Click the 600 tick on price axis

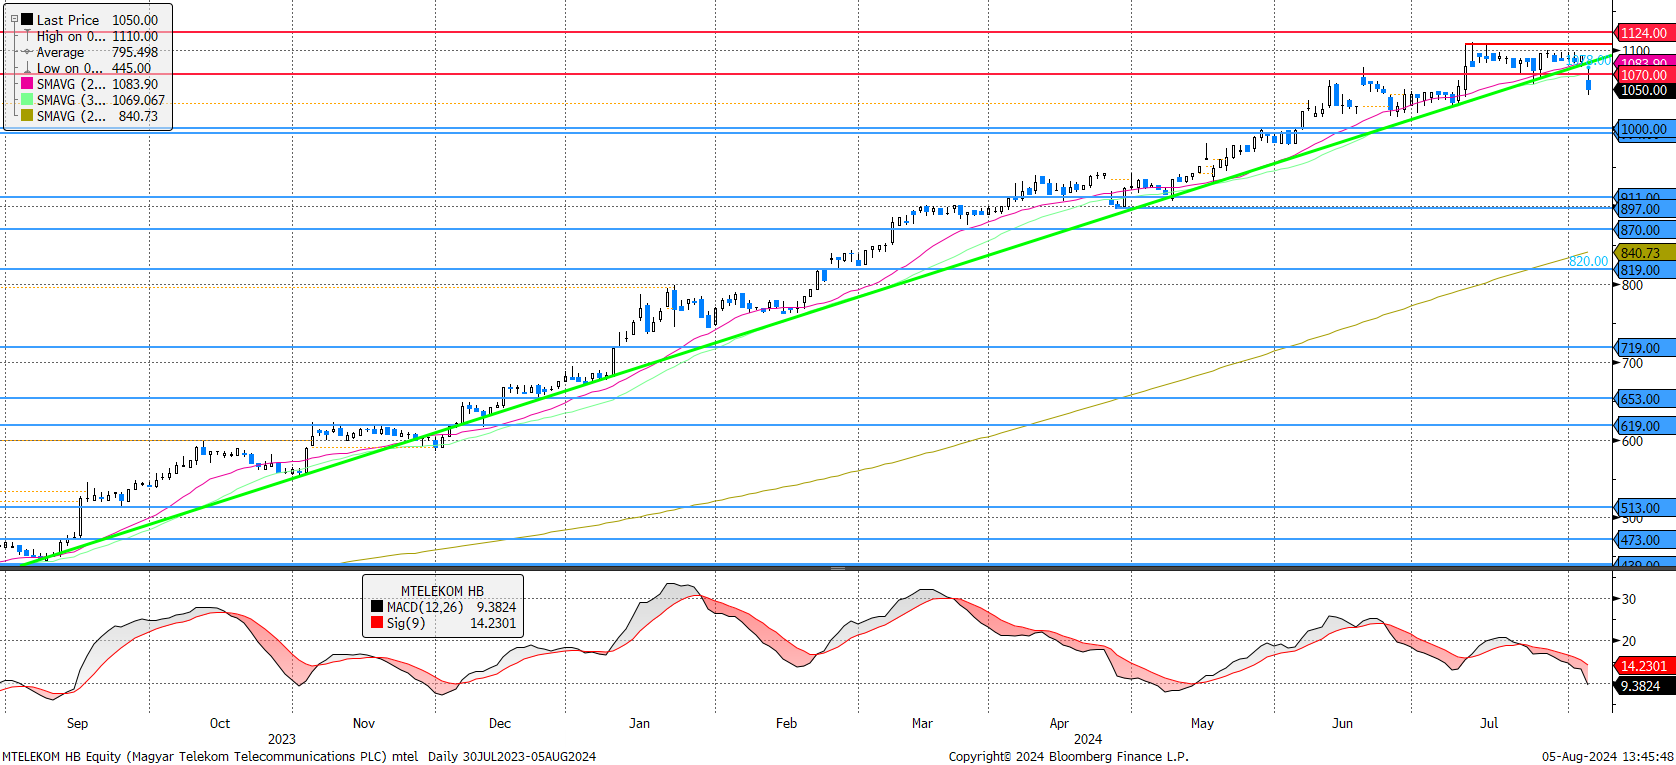point(1632,441)
